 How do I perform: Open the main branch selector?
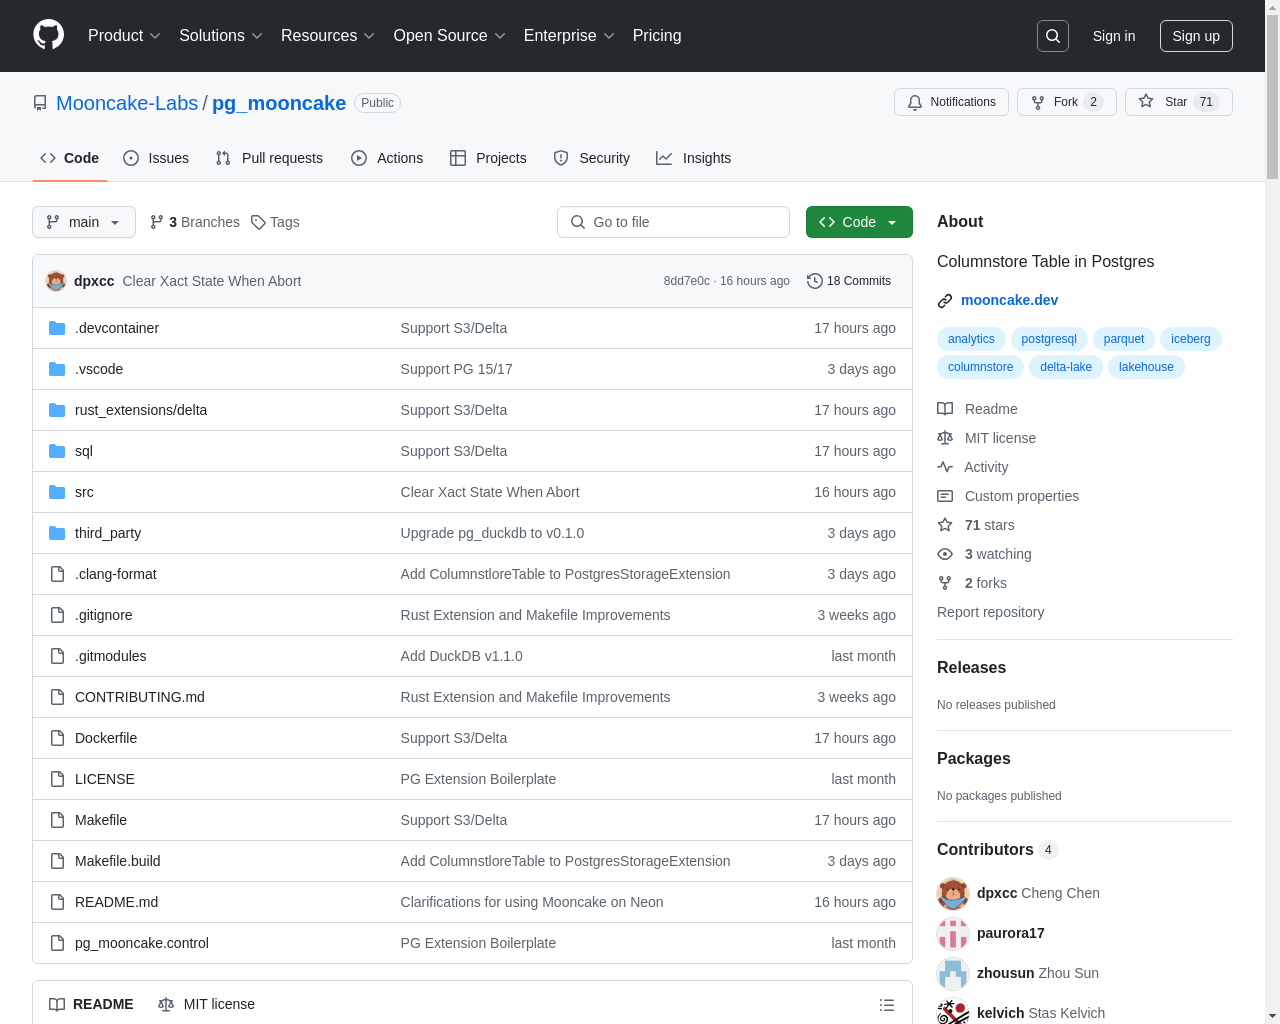pos(84,222)
